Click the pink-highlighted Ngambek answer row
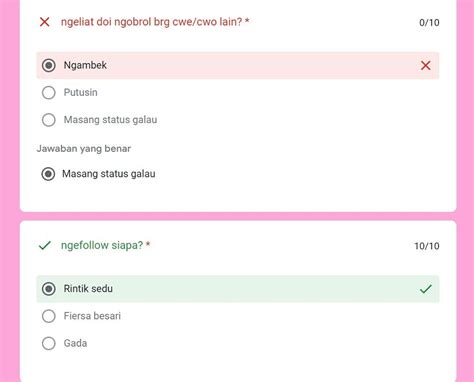 coord(238,65)
